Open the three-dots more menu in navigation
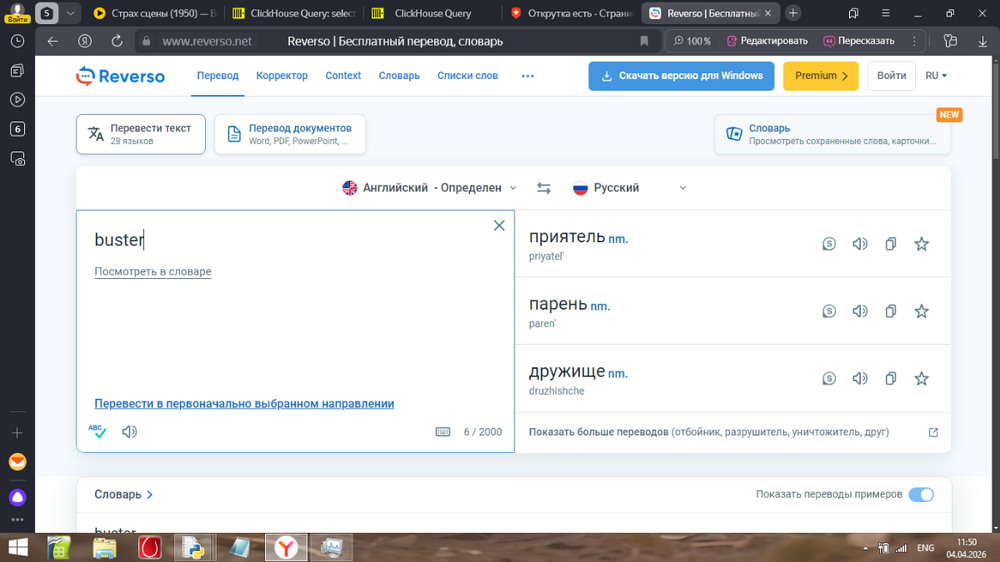This screenshot has width=1000, height=562. tap(527, 76)
